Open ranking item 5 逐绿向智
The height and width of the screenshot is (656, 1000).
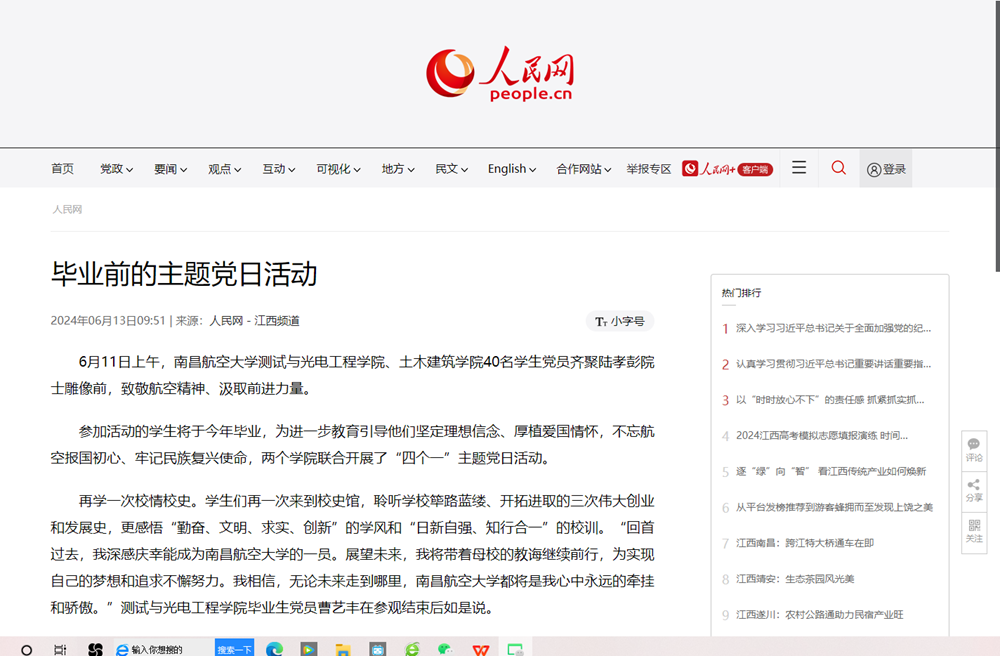830,471
